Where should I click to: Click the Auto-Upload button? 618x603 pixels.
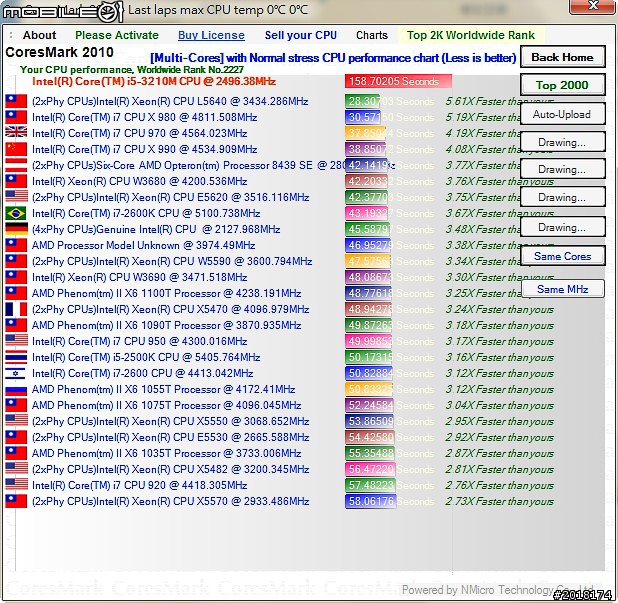tap(562, 114)
